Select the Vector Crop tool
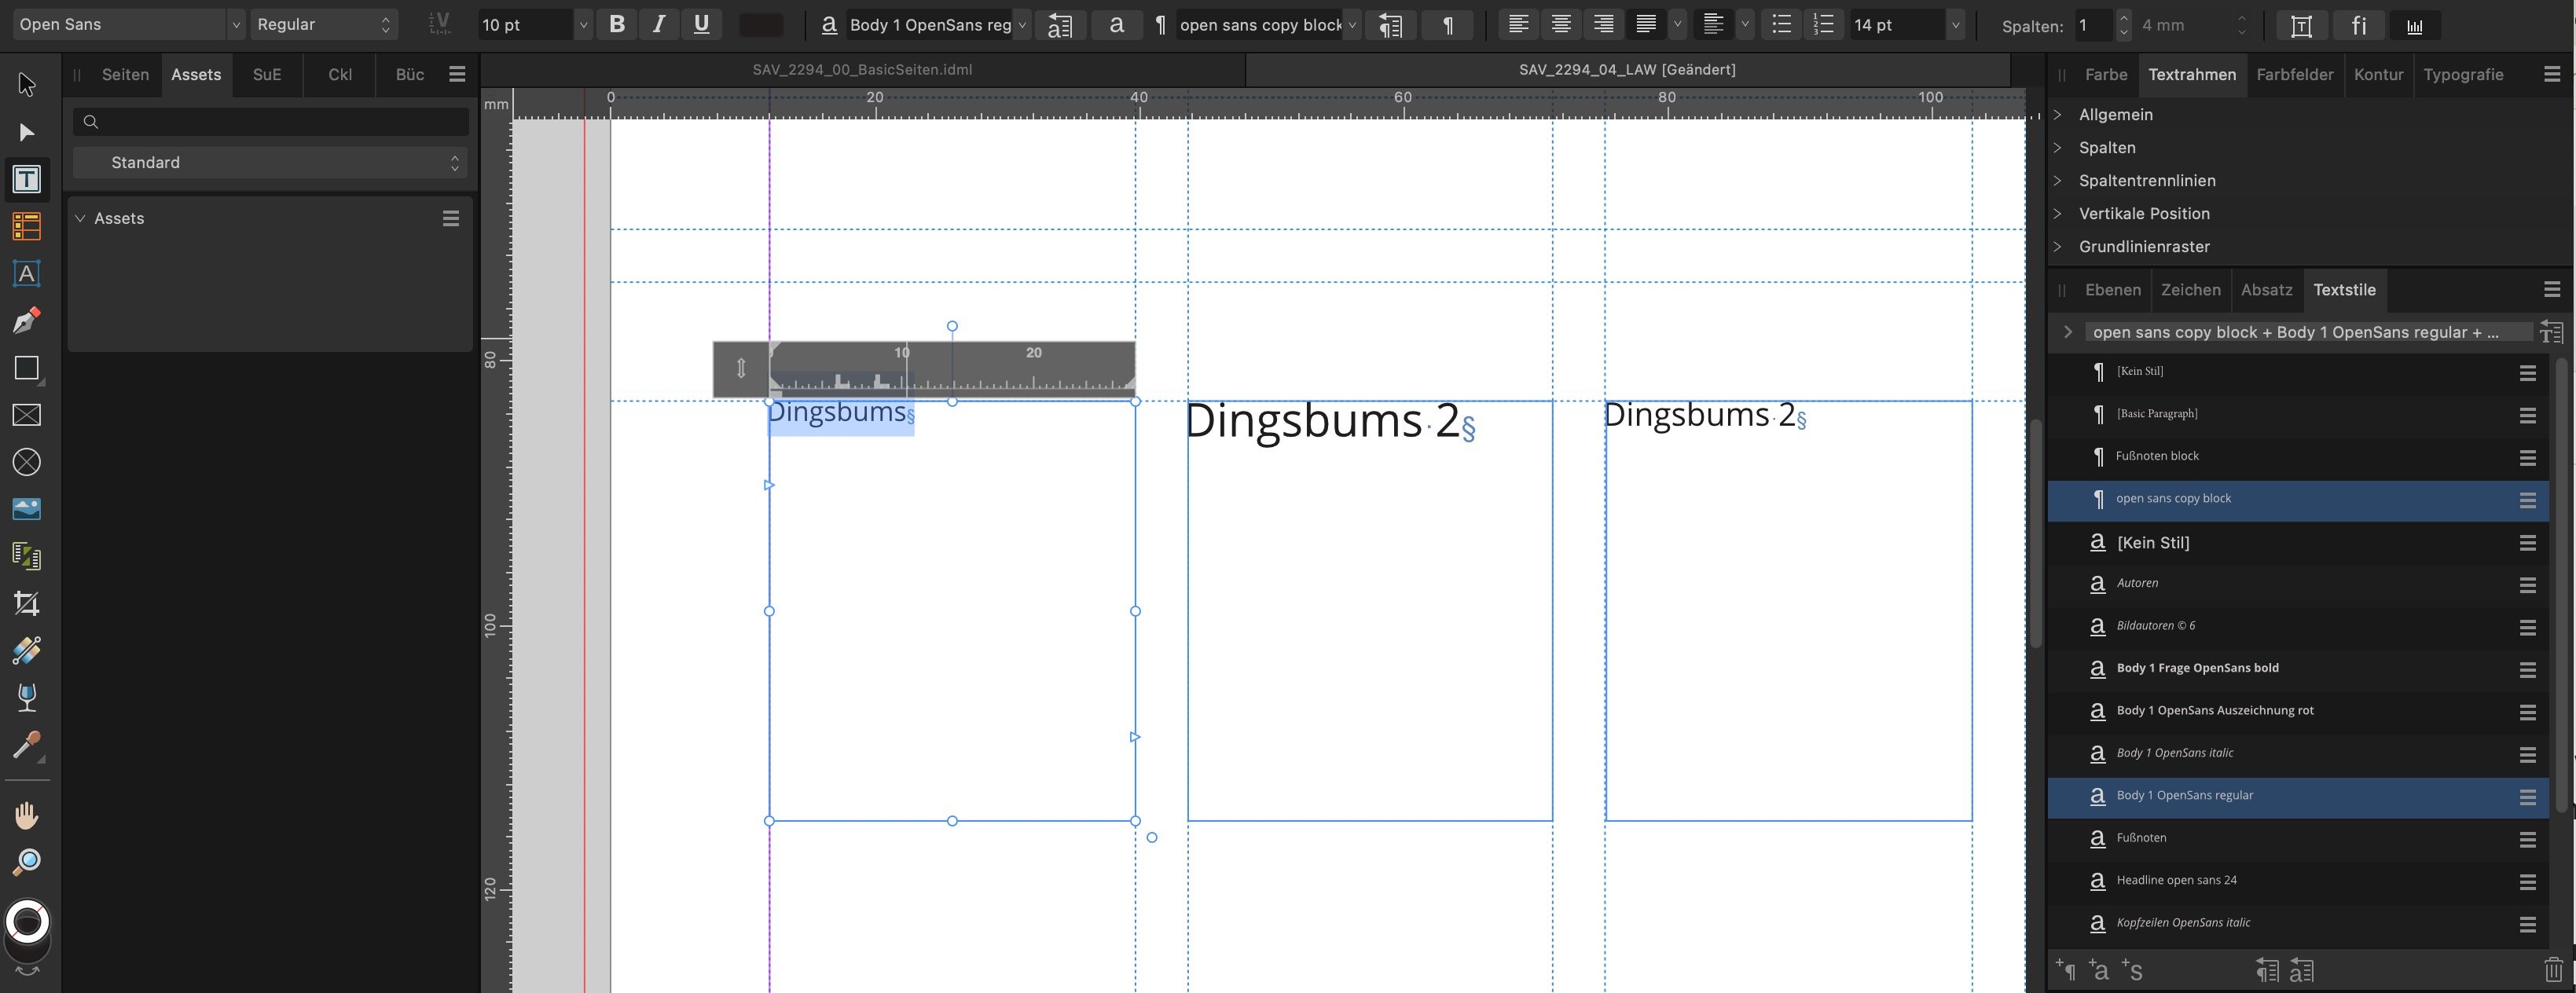Viewport: 2576px width, 993px height. tap(27, 603)
